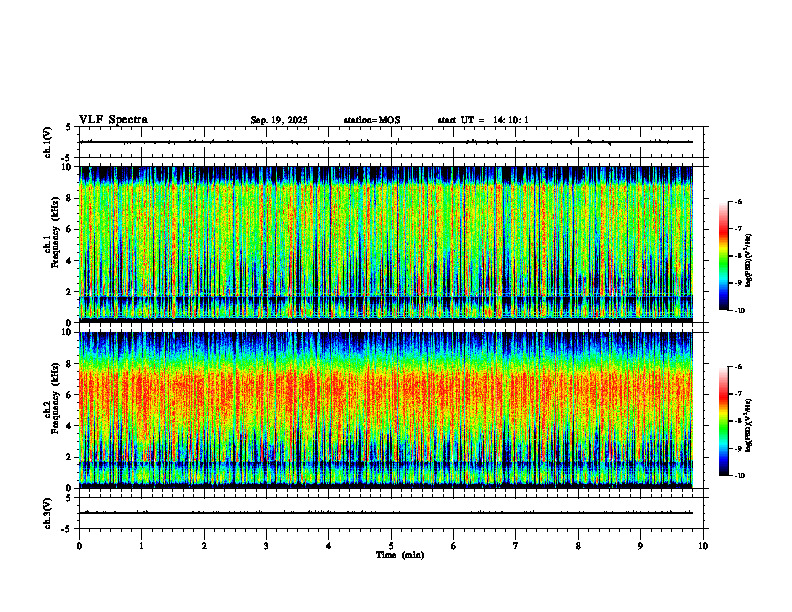Click the ch.3 voltage waveform trace

coord(386,513)
